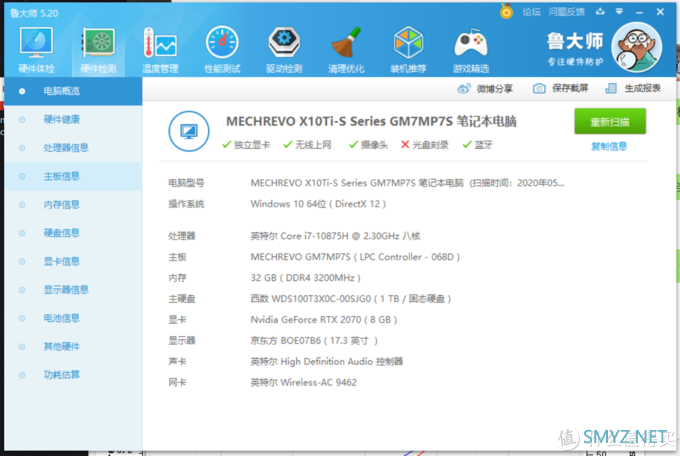Close the 鲁大师 window

click(660, 12)
